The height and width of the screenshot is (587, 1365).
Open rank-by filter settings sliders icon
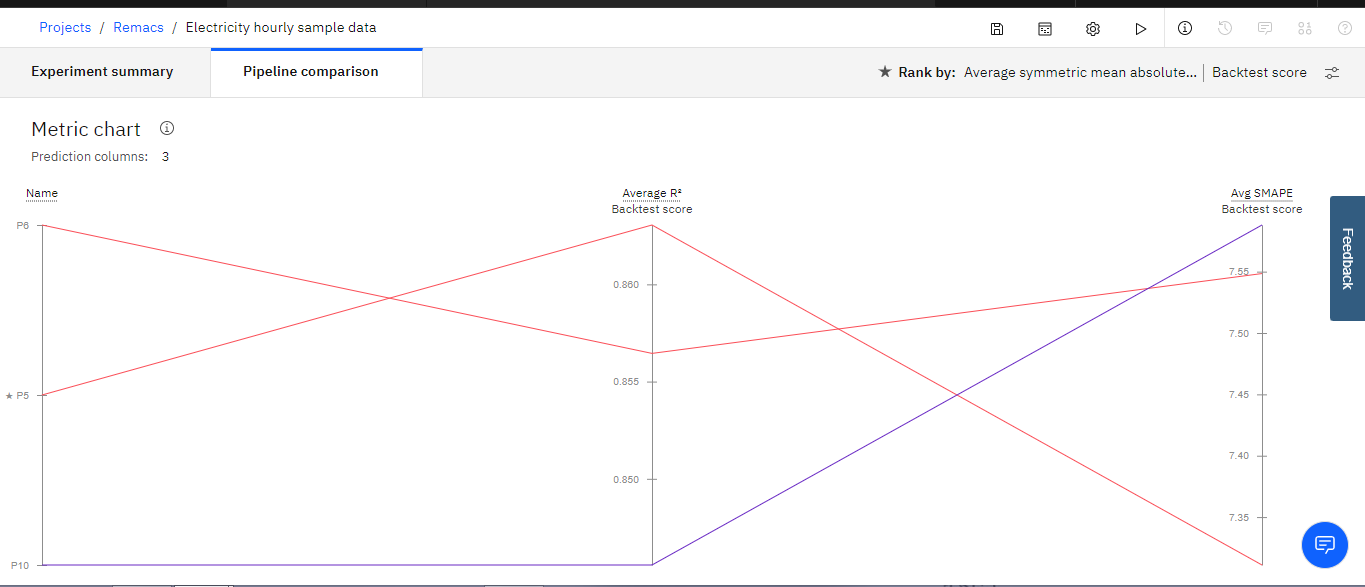(1332, 72)
